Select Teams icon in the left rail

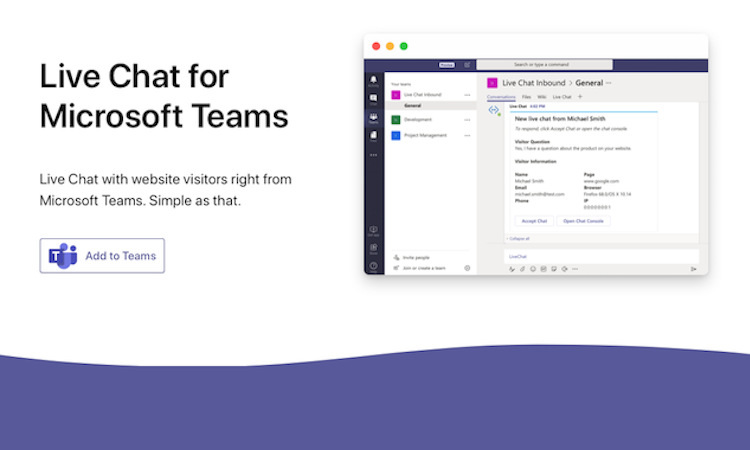(374, 118)
